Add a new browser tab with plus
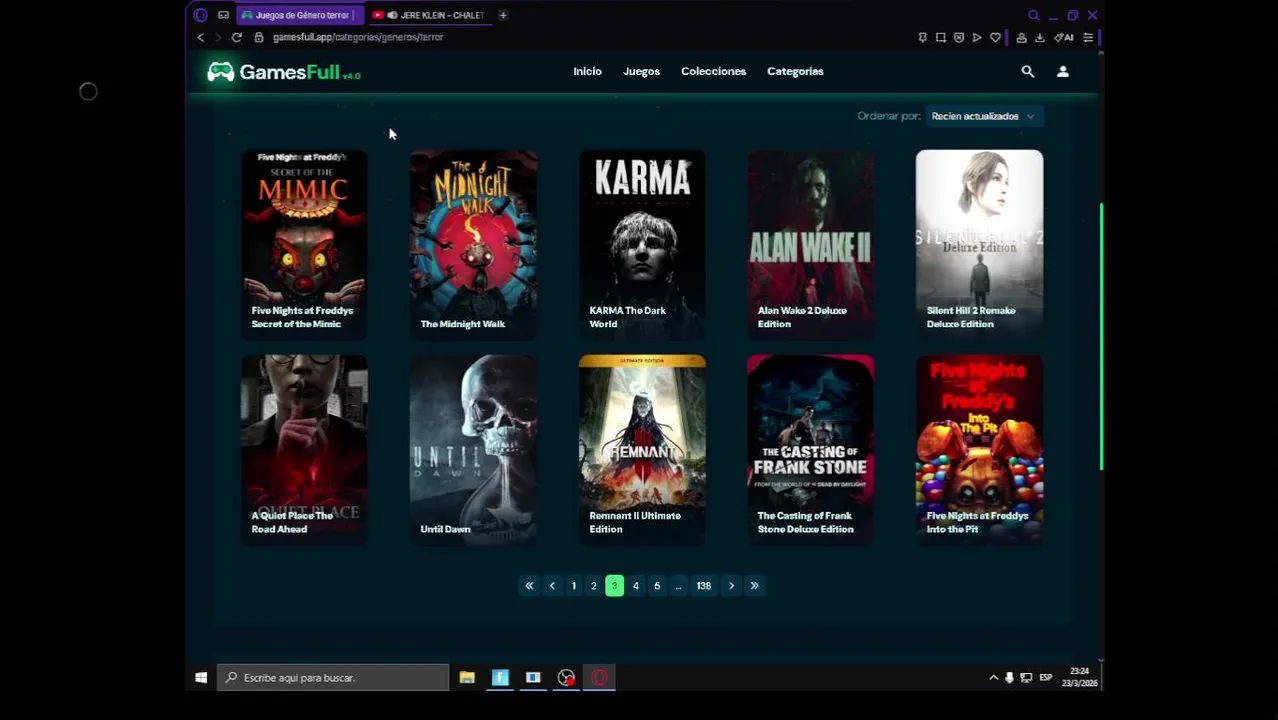 (x=503, y=15)
